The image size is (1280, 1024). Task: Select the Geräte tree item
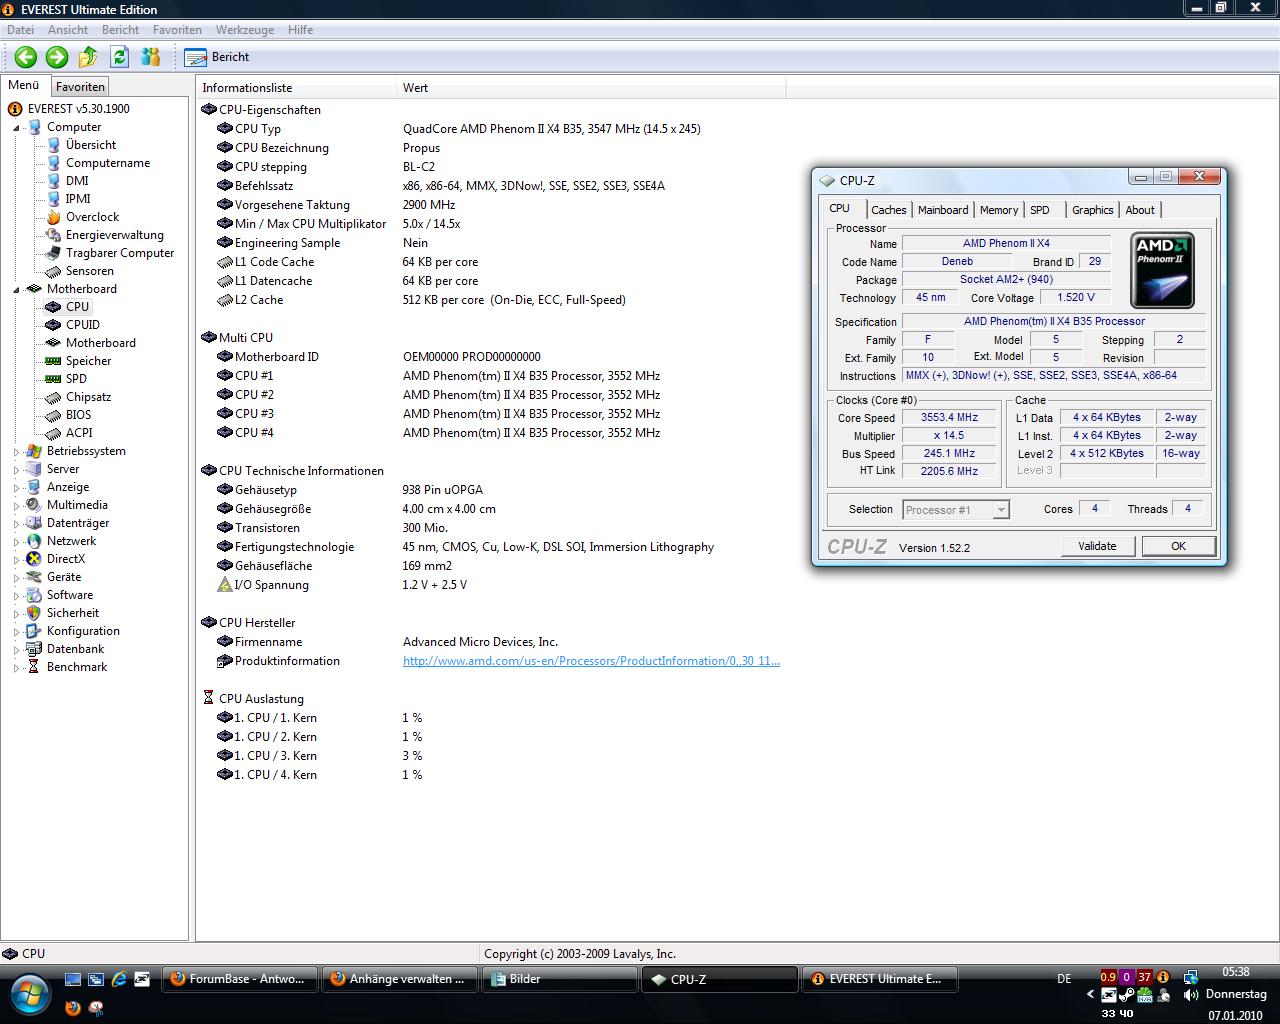[x=64, y=577]
